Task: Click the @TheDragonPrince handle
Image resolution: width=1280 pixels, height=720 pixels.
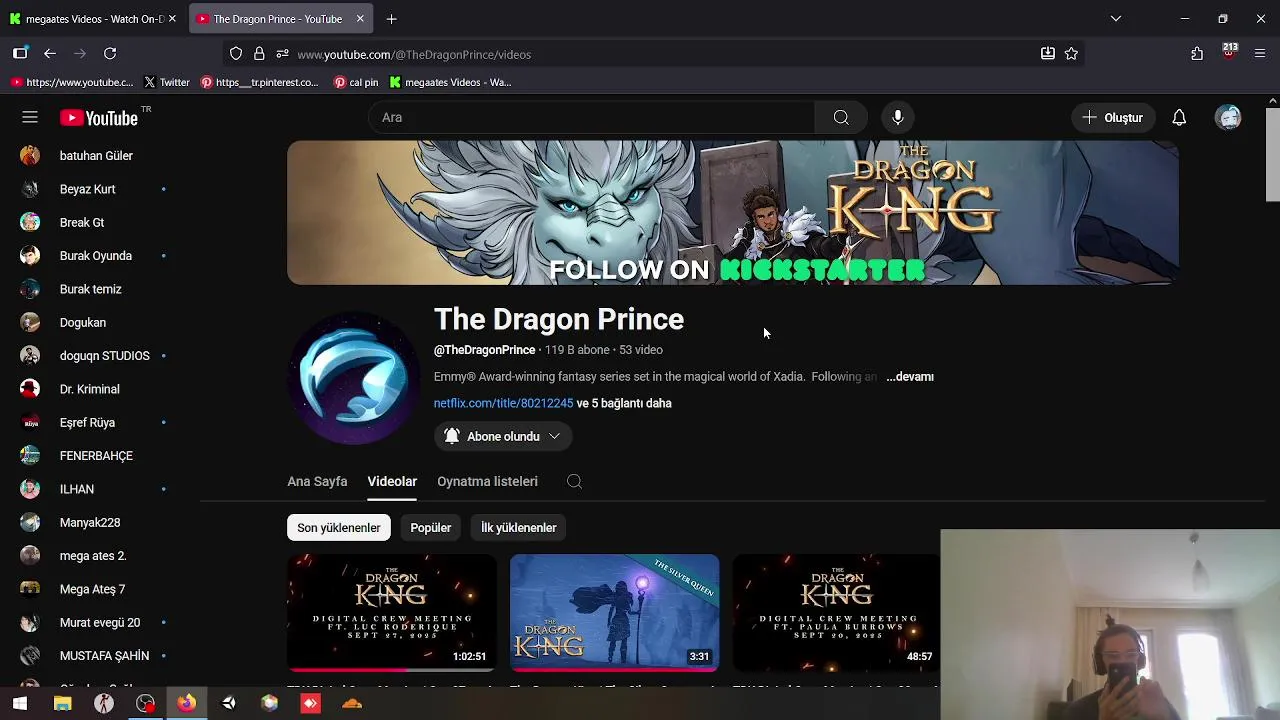Action: click(484, 350)
